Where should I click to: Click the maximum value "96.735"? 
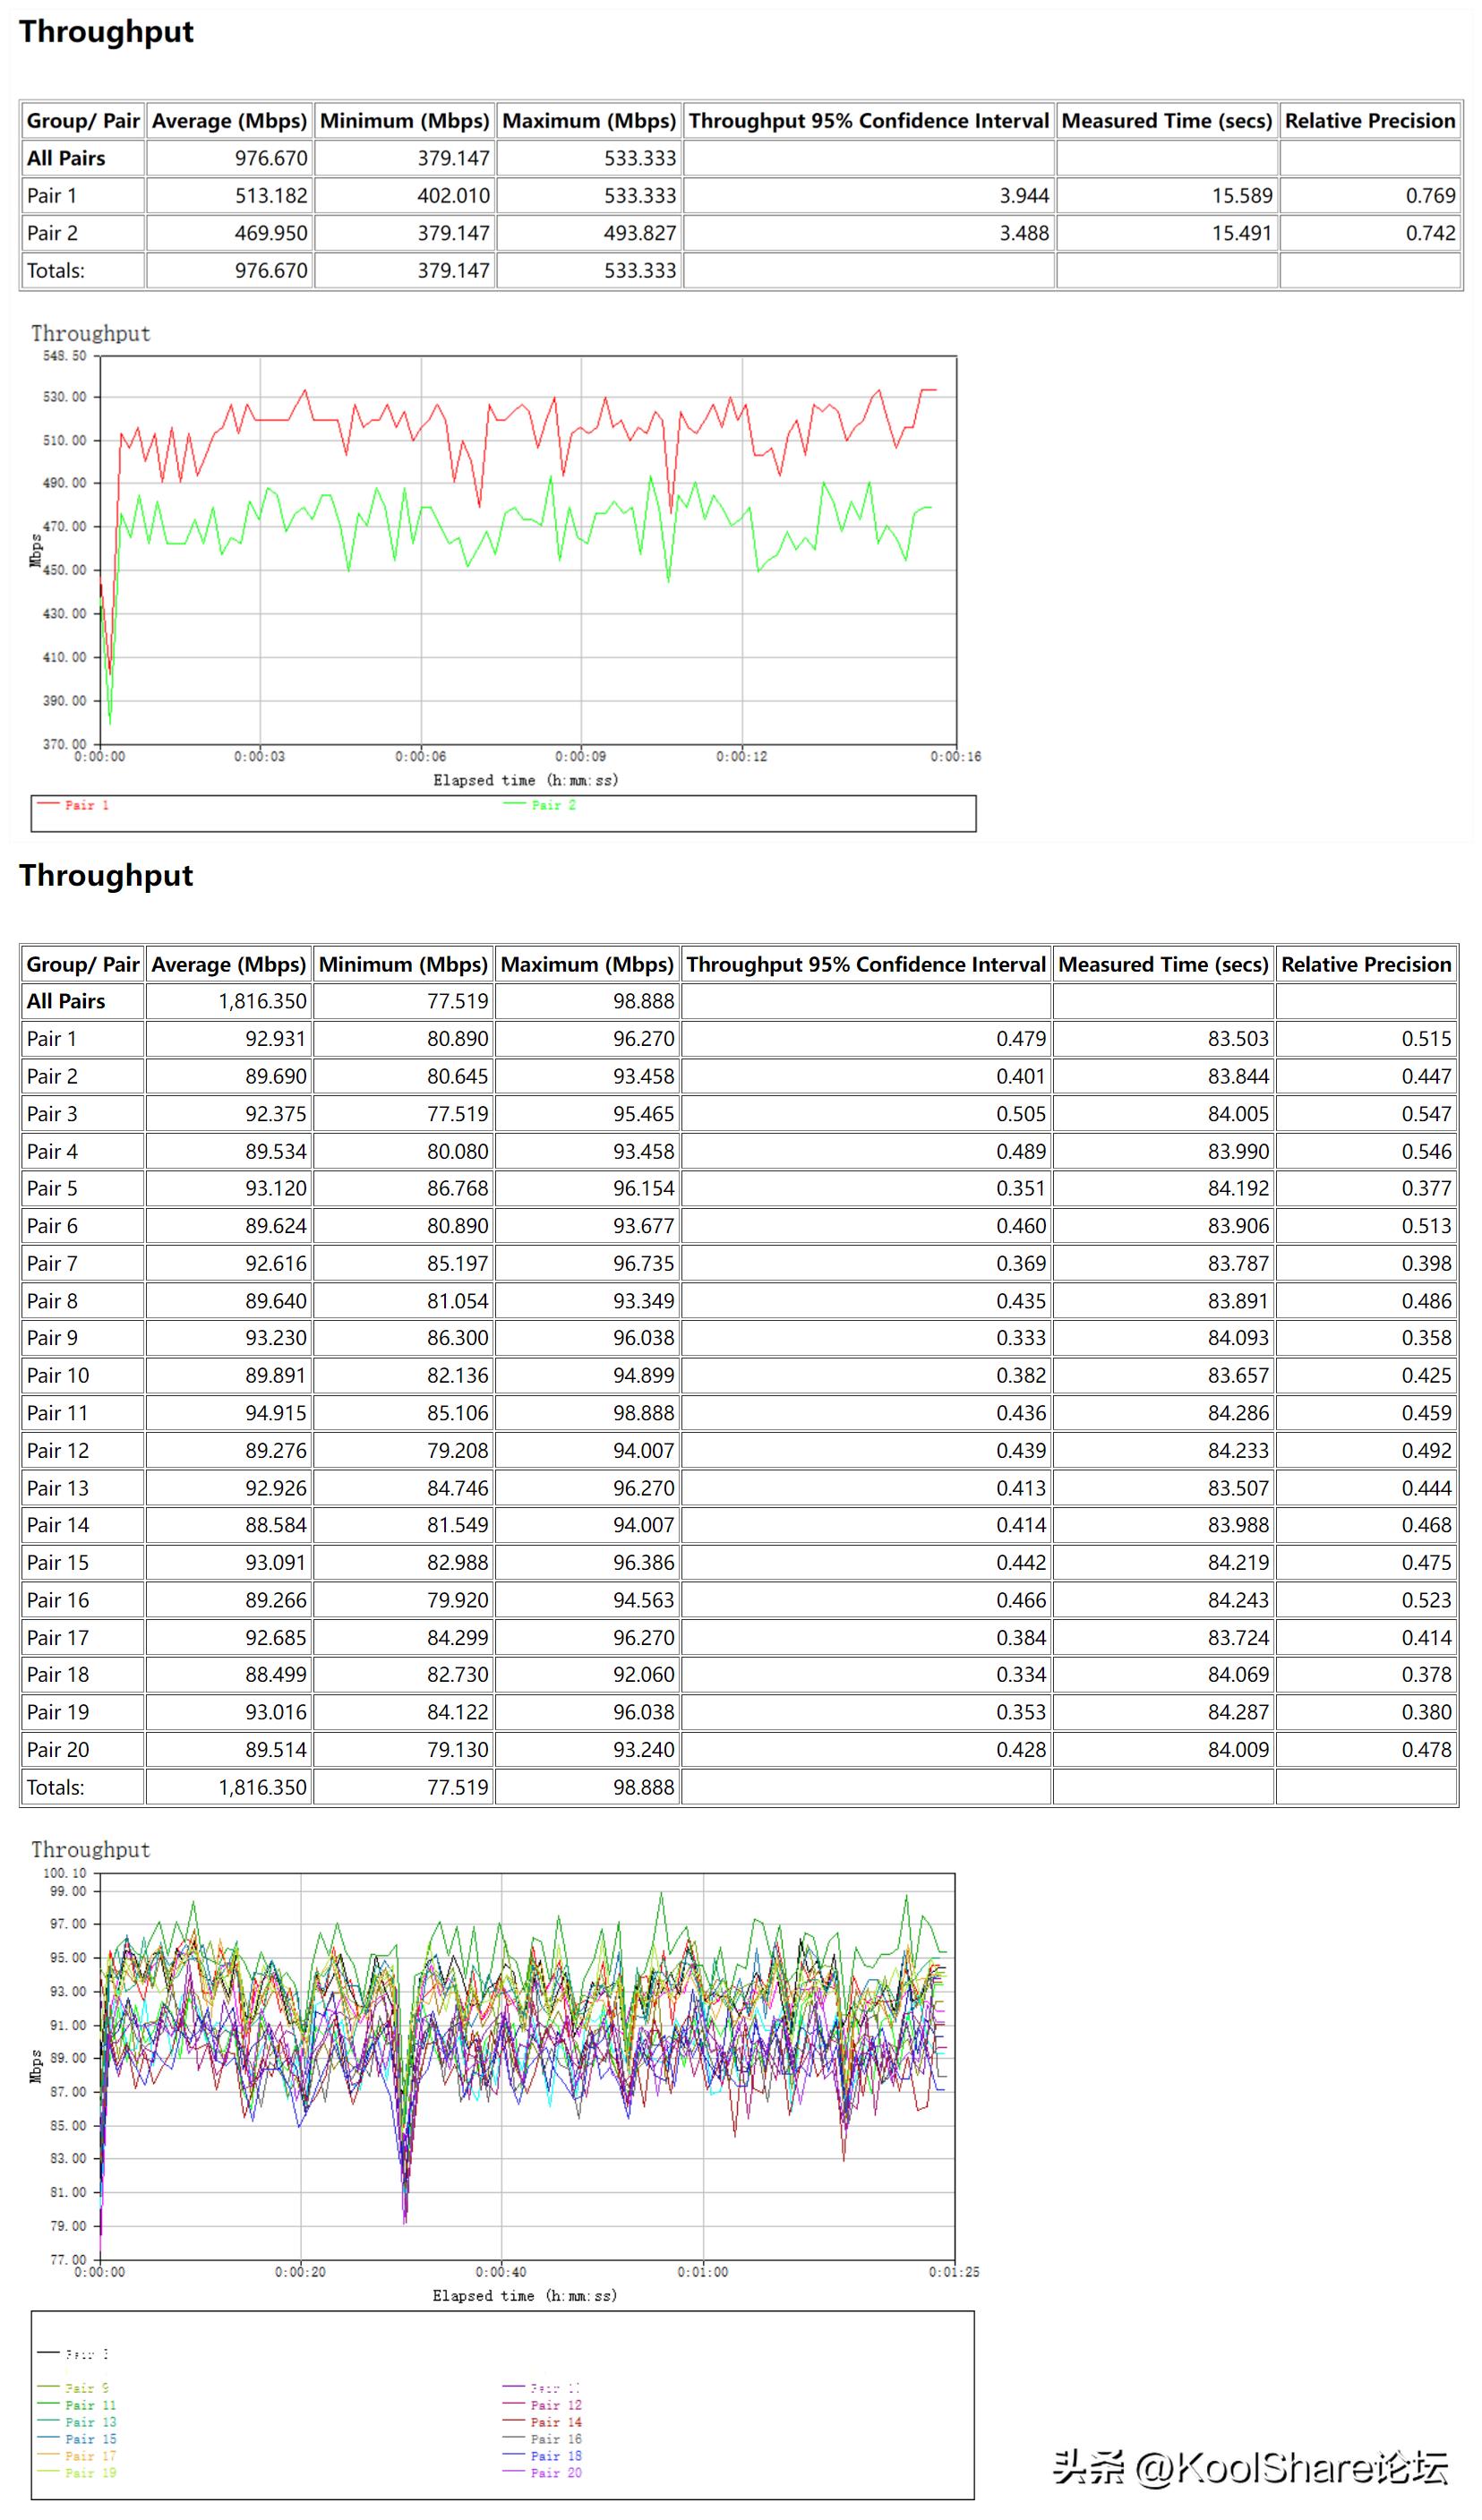coord(644,1263)
